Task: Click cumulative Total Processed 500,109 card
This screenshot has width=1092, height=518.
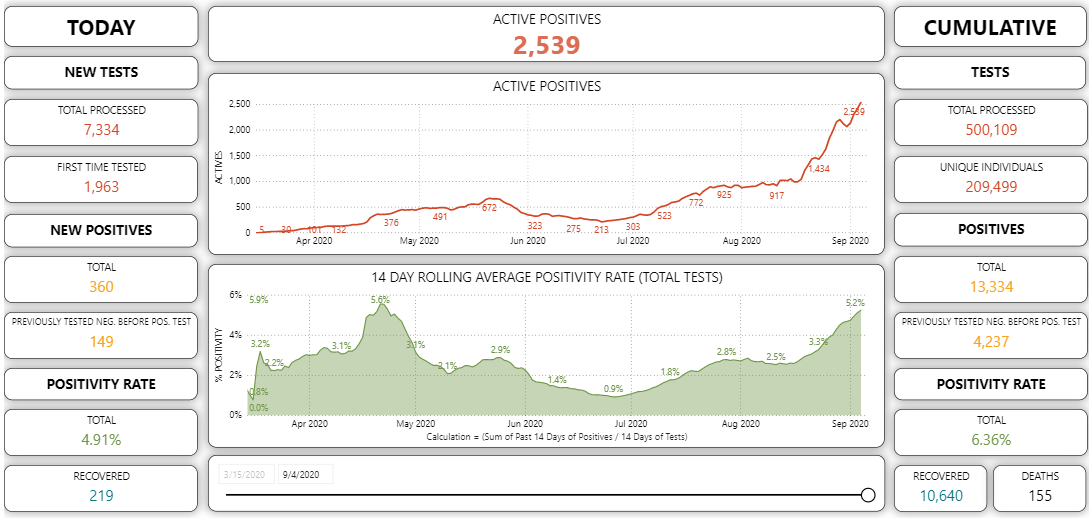Action: tap(989, 121)
